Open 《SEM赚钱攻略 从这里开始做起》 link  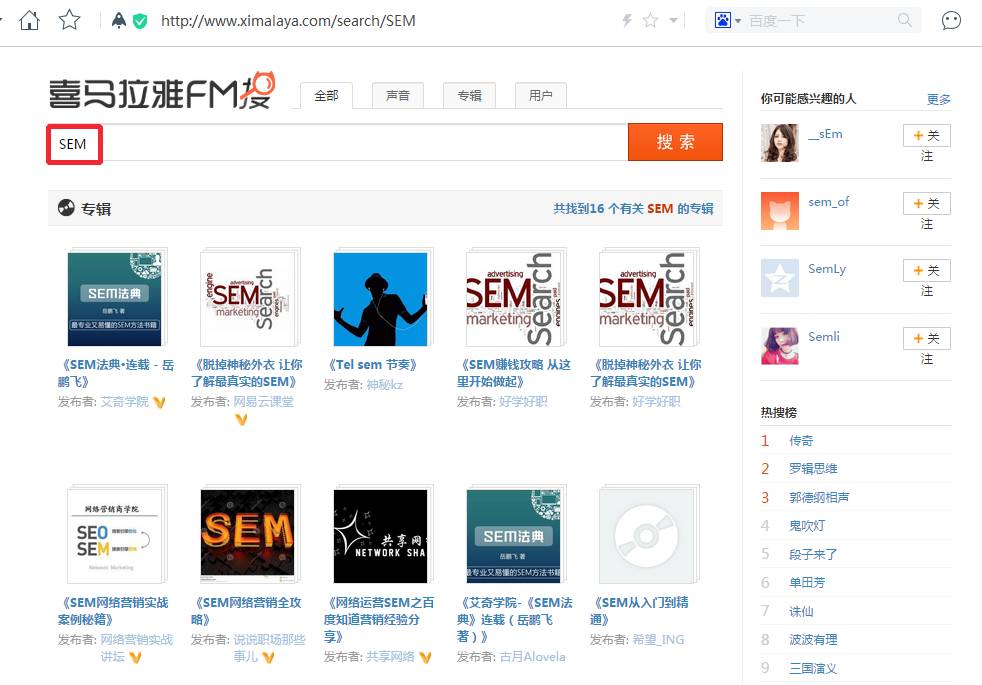(514, 373)
